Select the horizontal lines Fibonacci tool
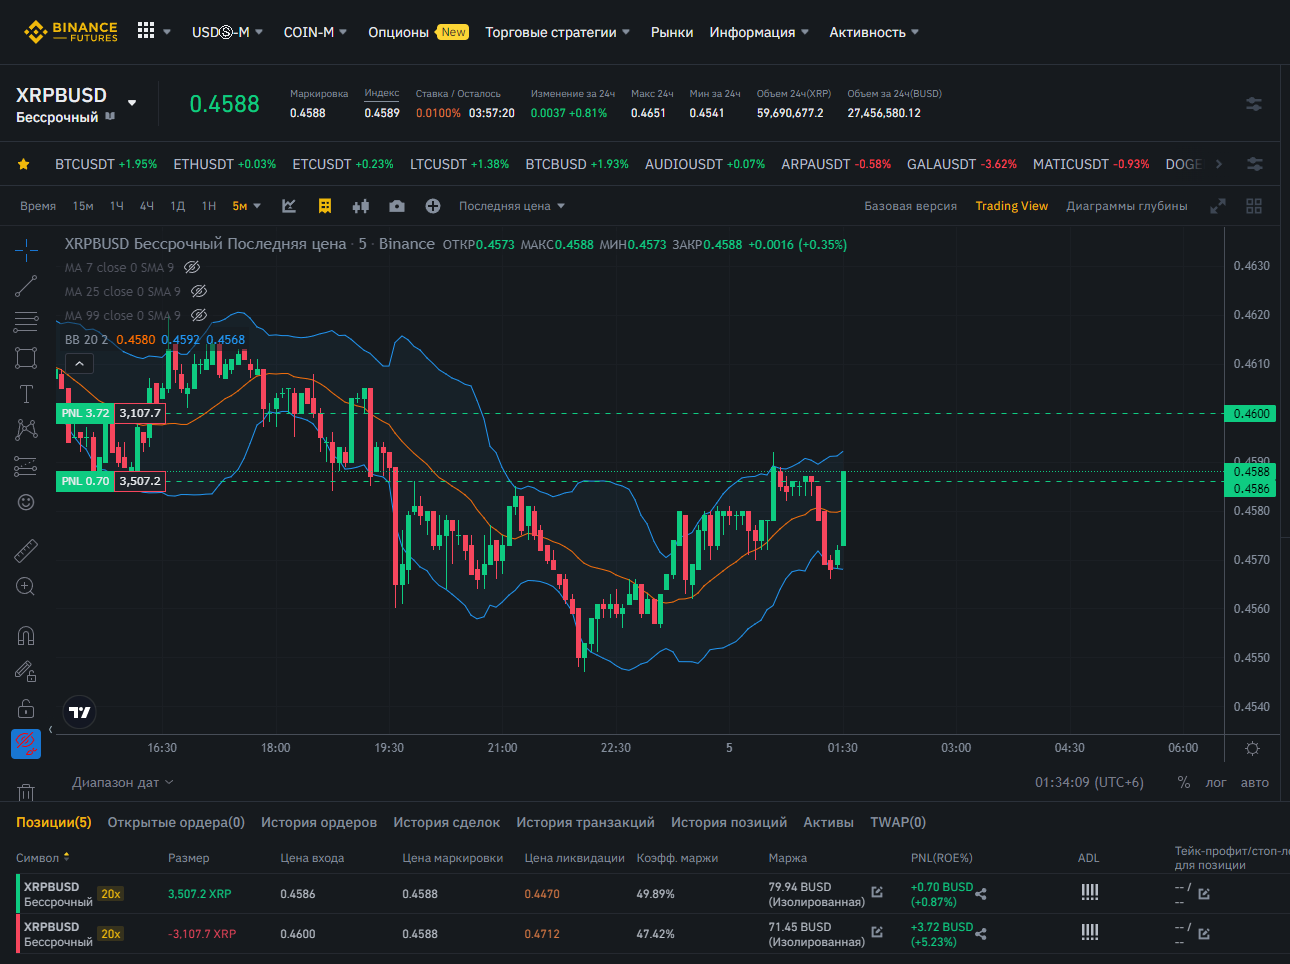The image size is (1290, 964). 26,322
